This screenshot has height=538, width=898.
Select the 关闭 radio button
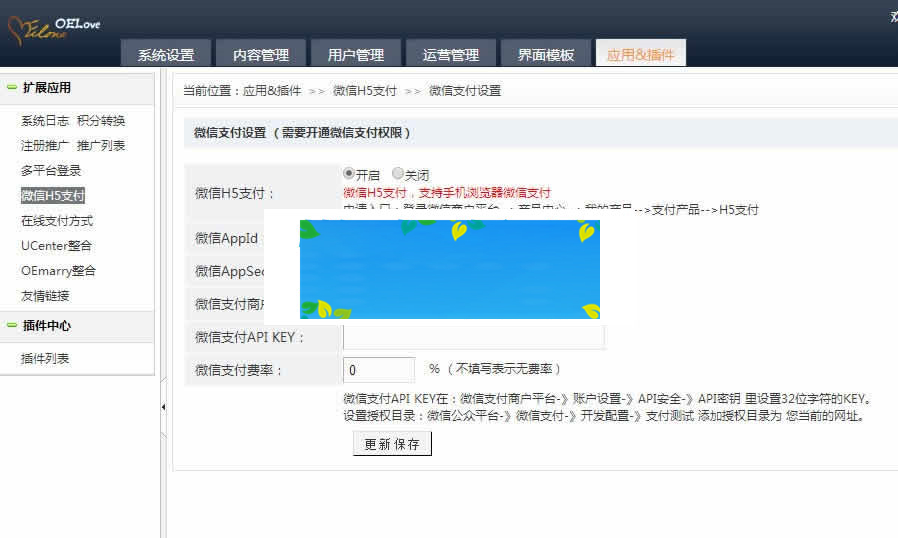tap(398, 173)
